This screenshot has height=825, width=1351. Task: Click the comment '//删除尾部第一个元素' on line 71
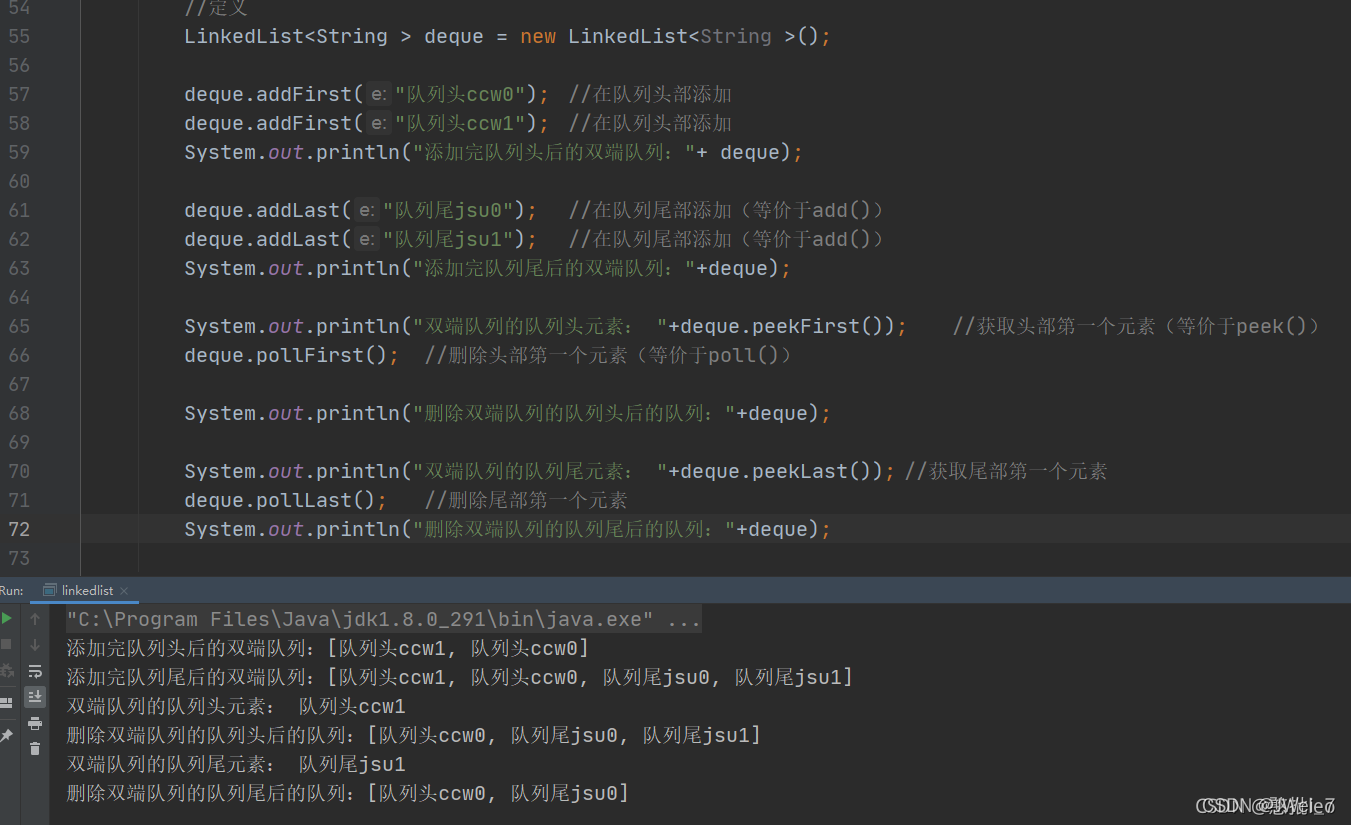point(526,500)
